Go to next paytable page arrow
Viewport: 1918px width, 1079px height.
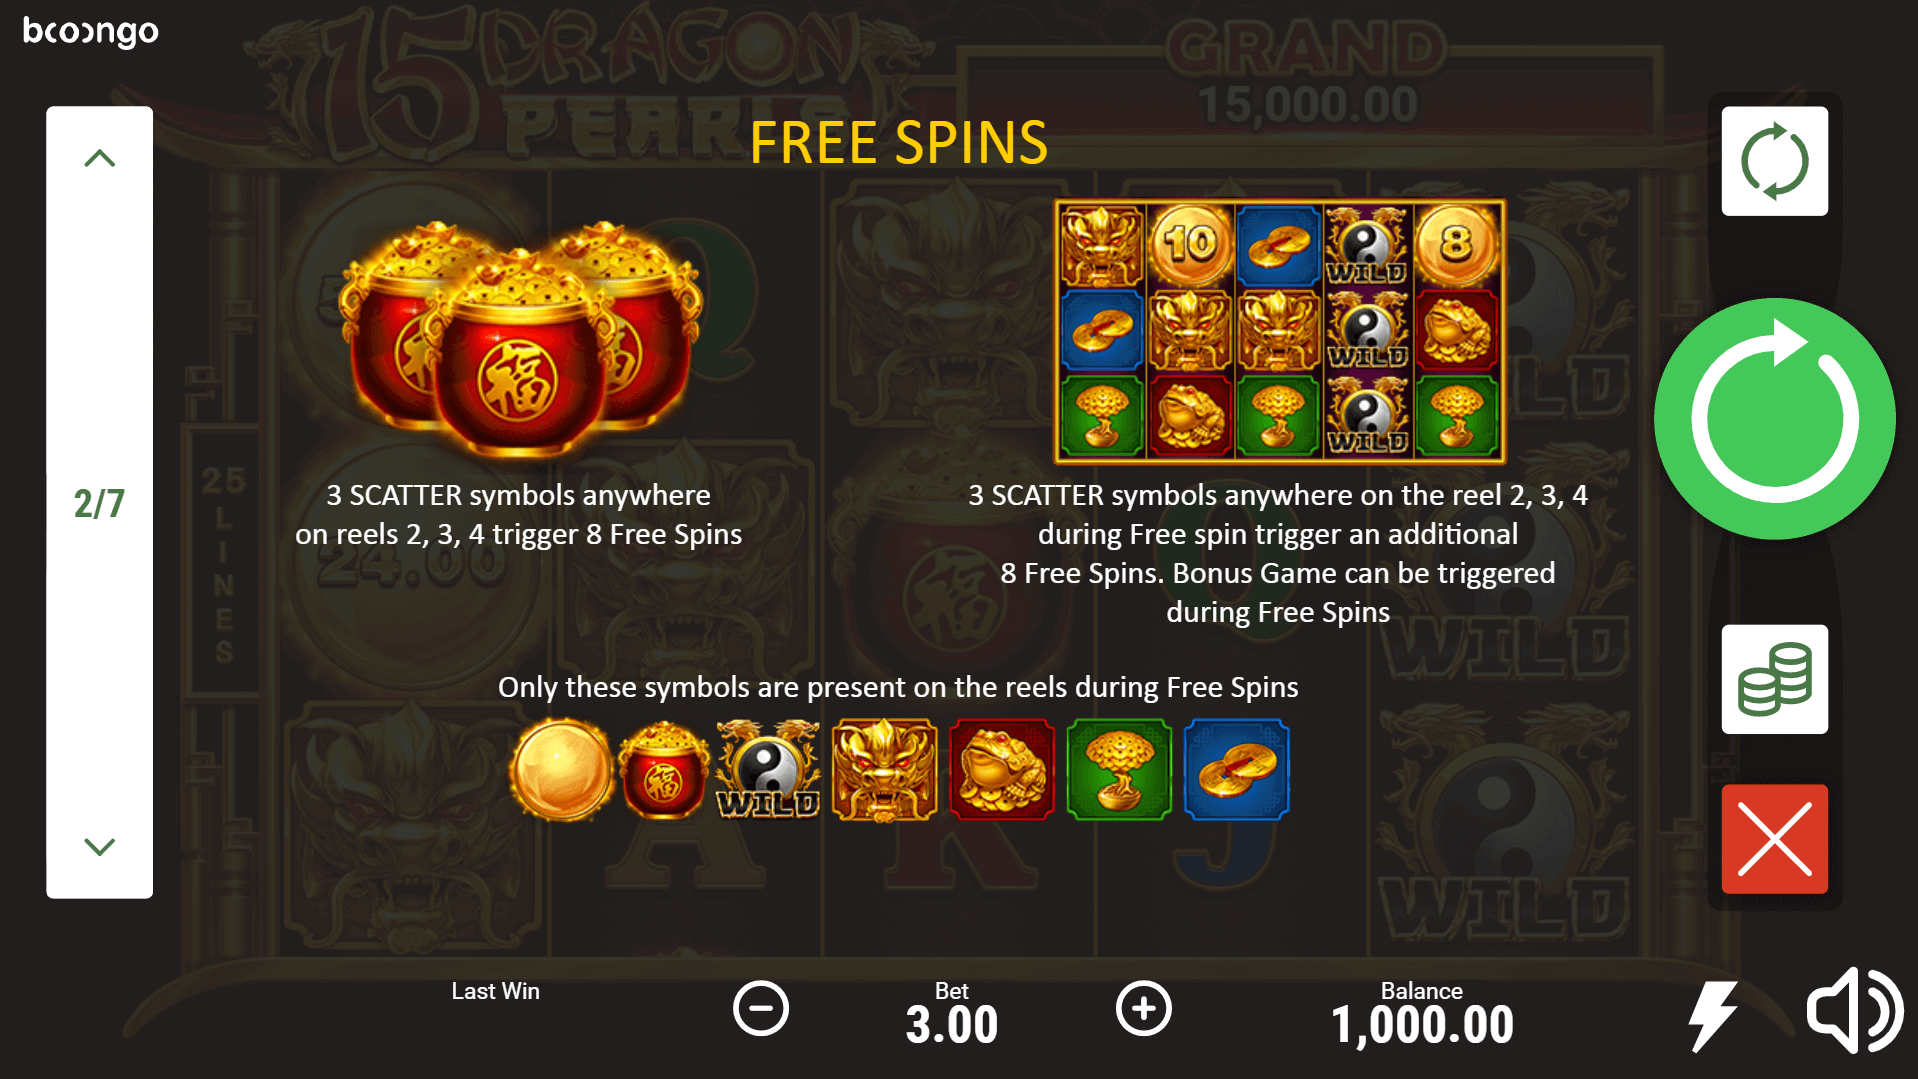99,847
